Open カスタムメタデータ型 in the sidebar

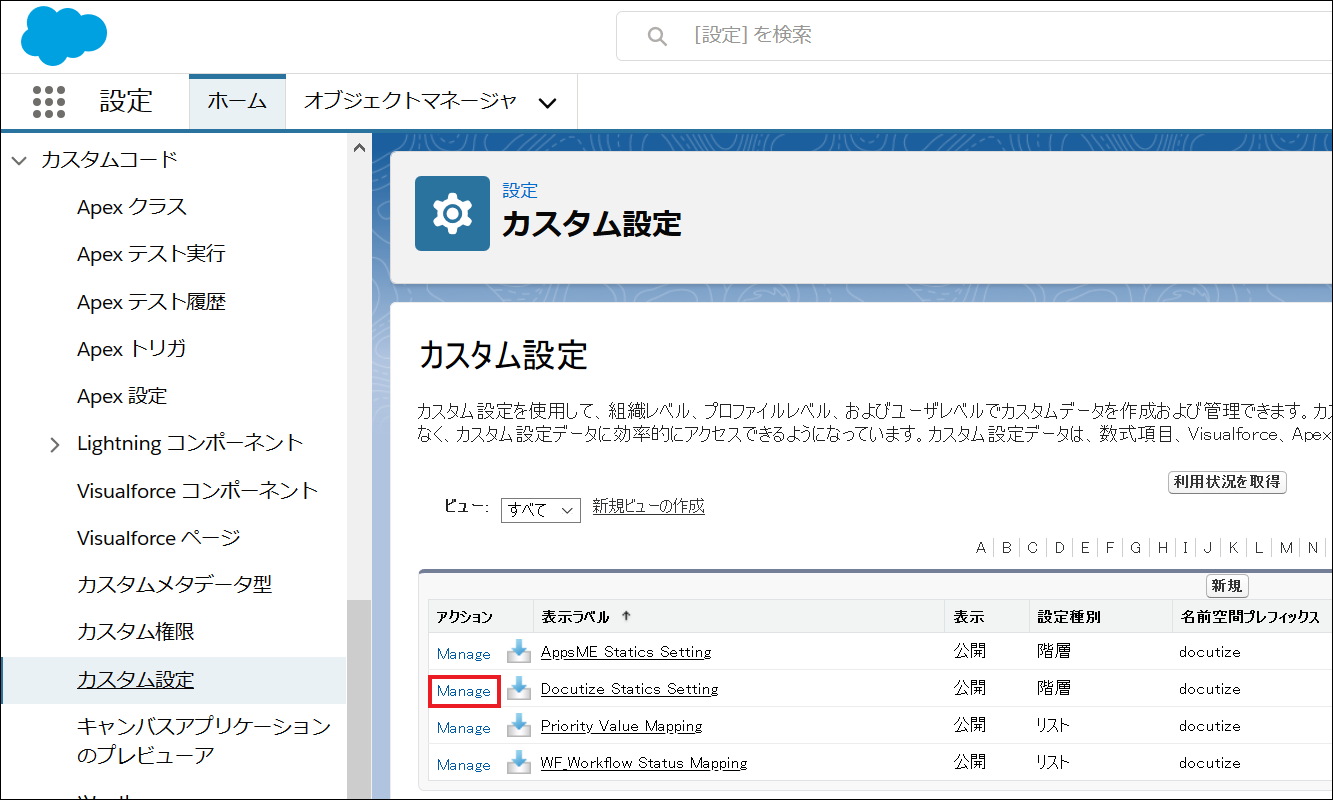tap(174, 584)
